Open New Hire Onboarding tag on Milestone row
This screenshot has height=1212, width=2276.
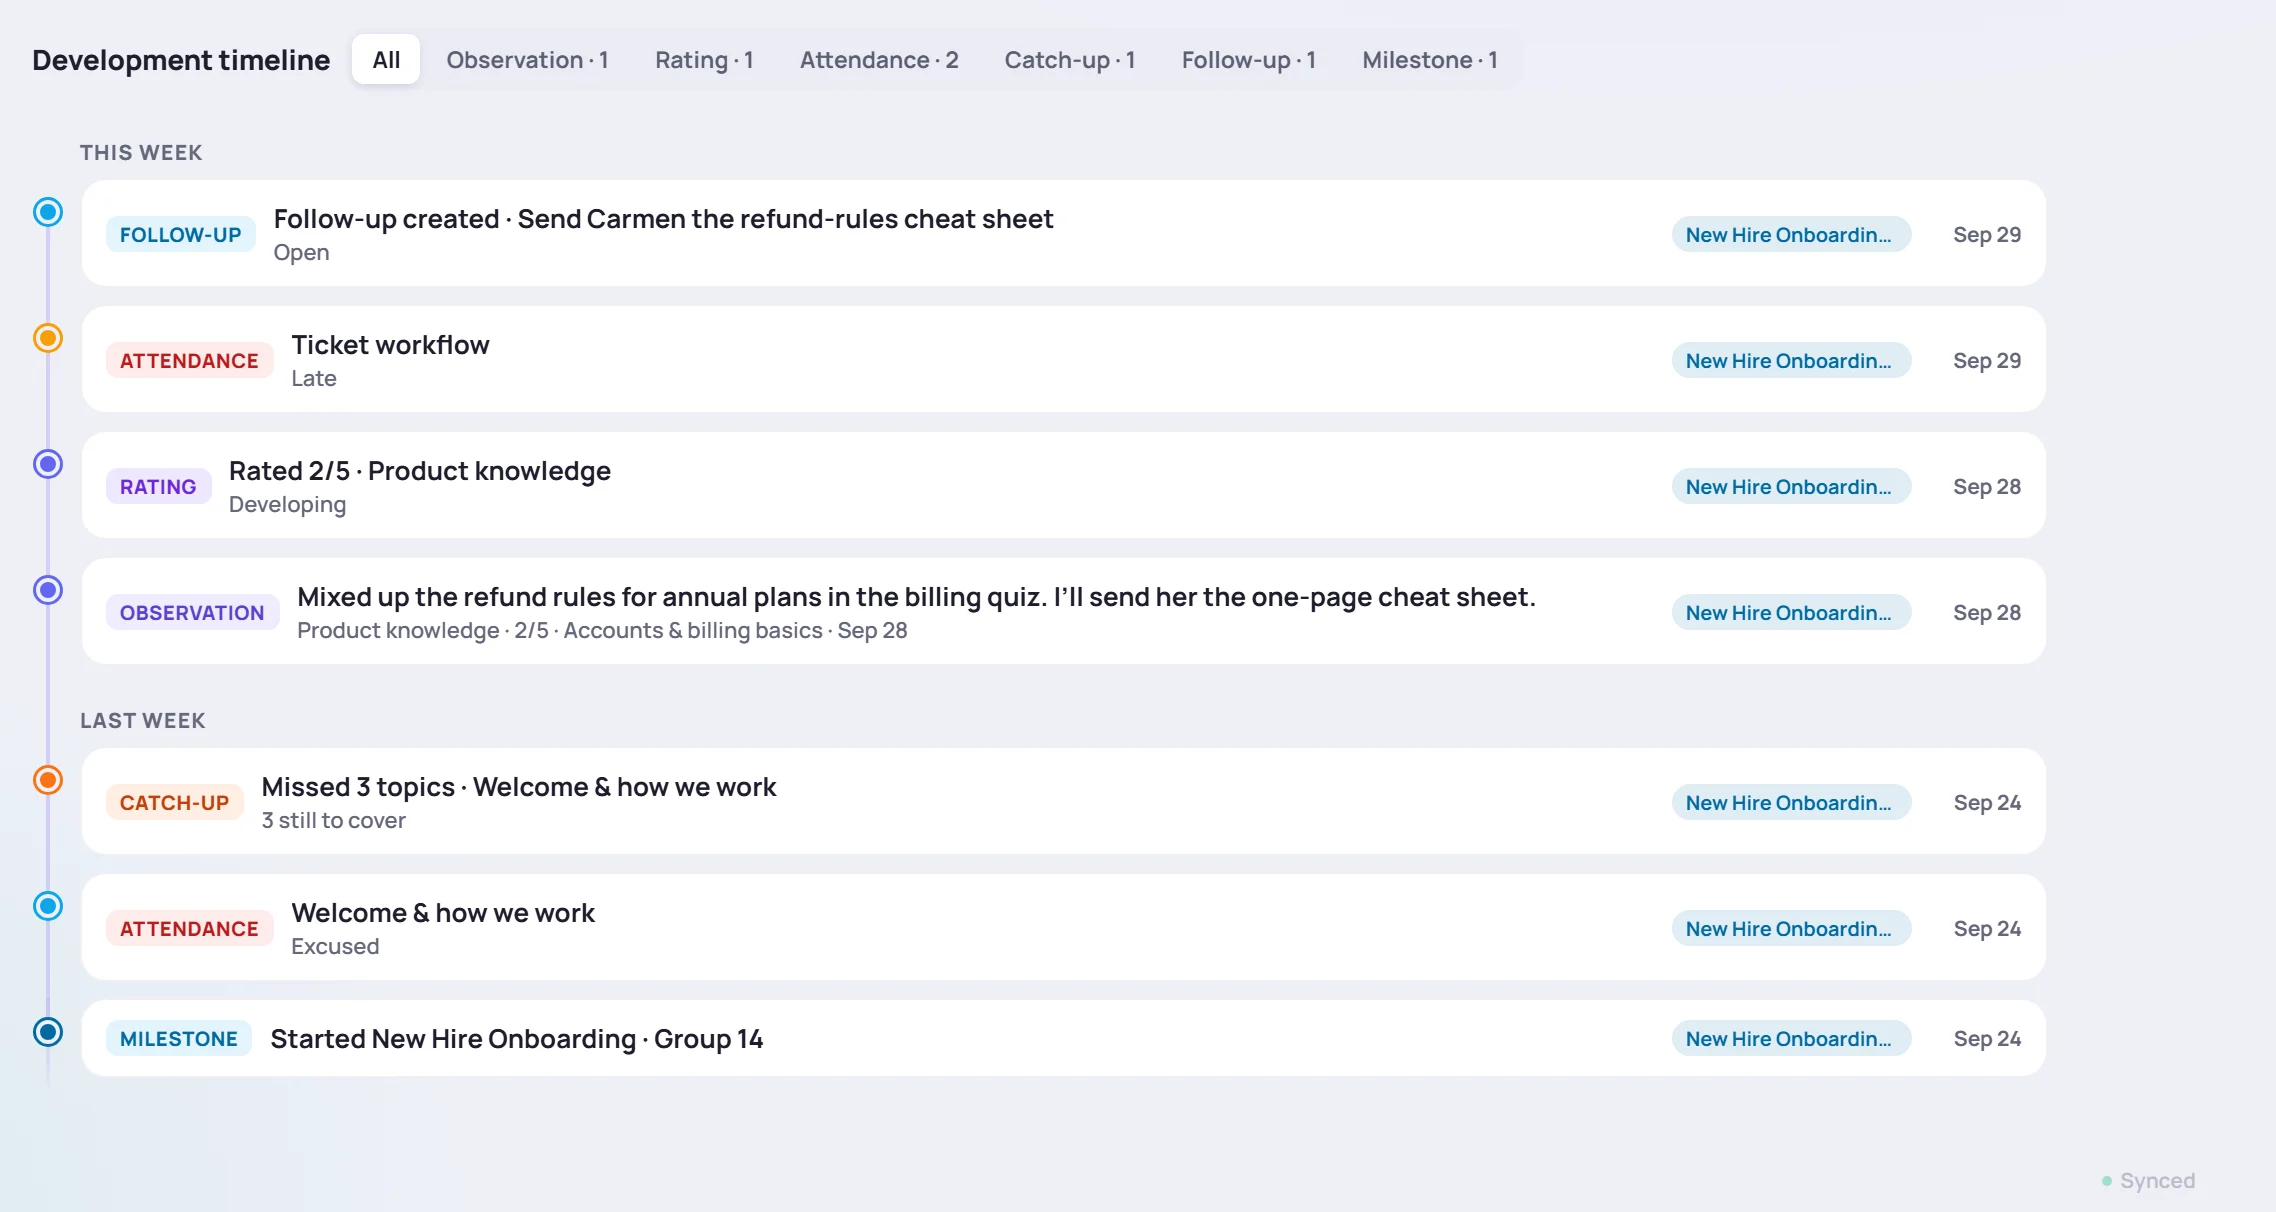pos(1791,1039)
